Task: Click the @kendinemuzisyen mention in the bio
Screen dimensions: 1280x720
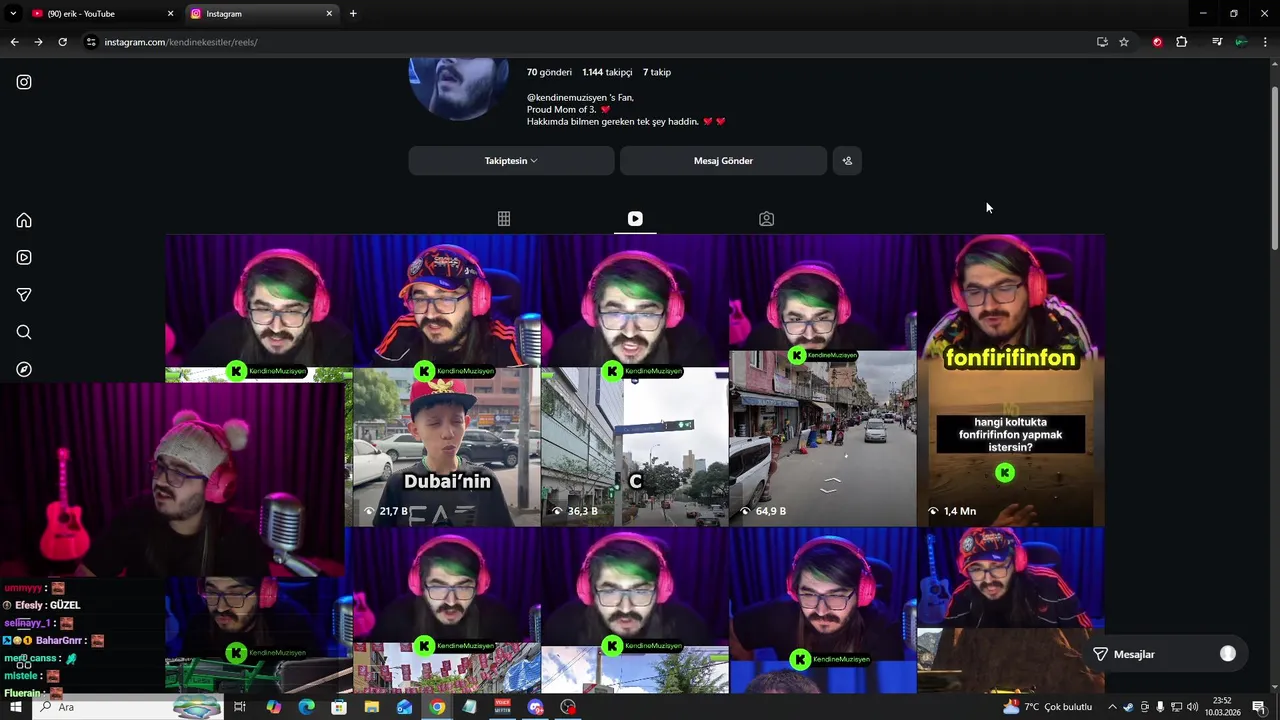Action: (x=567, y=97)
